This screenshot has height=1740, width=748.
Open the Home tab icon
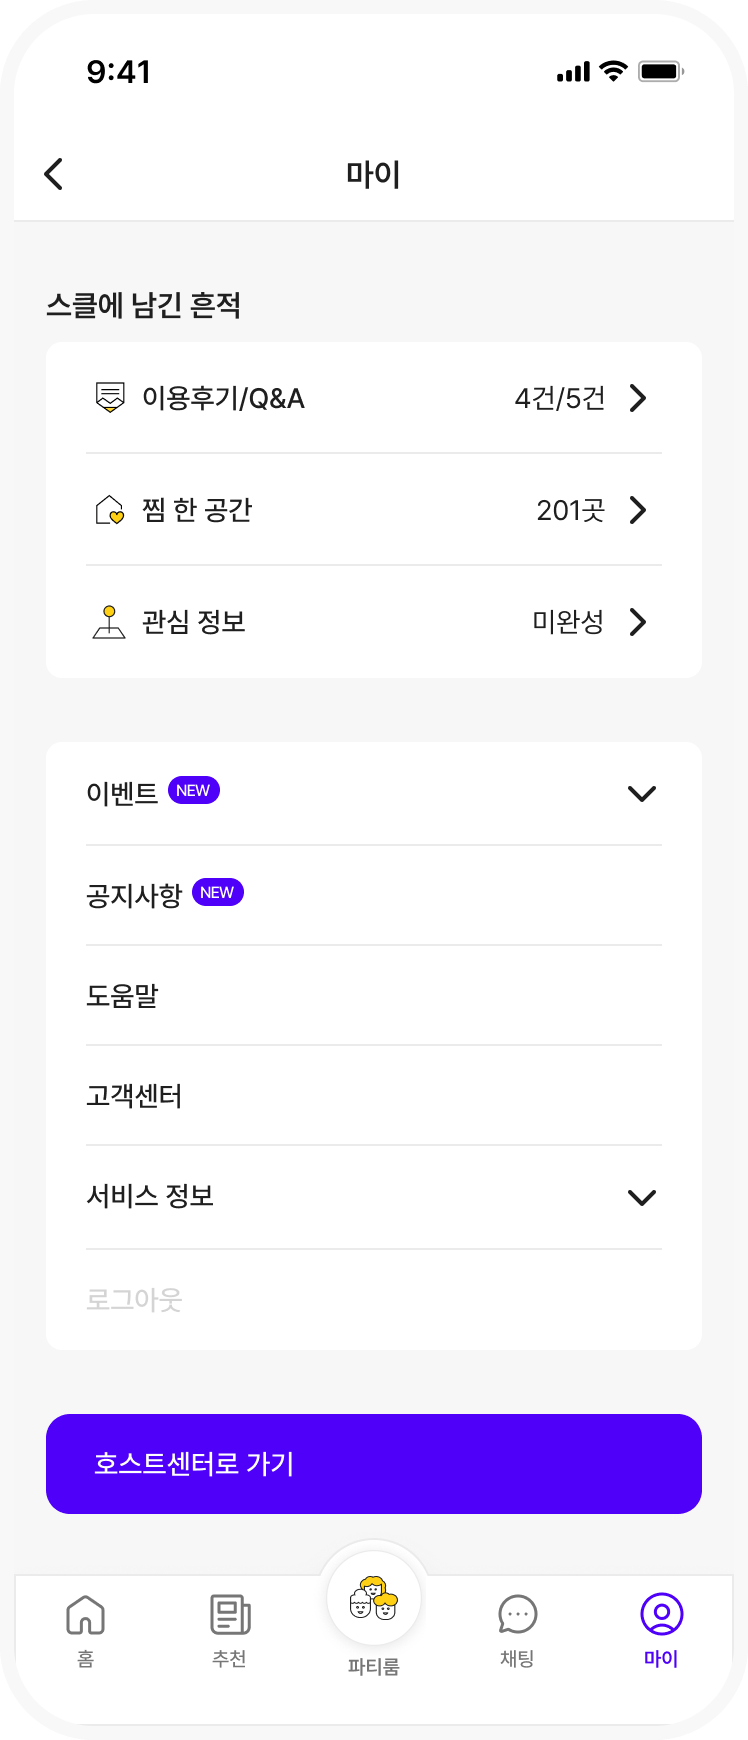(x=86, y=1615)
